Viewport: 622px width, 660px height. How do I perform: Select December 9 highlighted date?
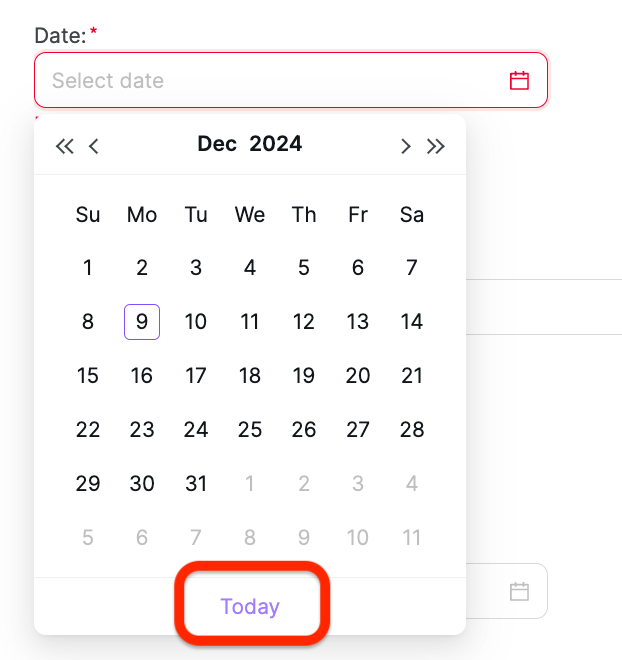(142, 322)
